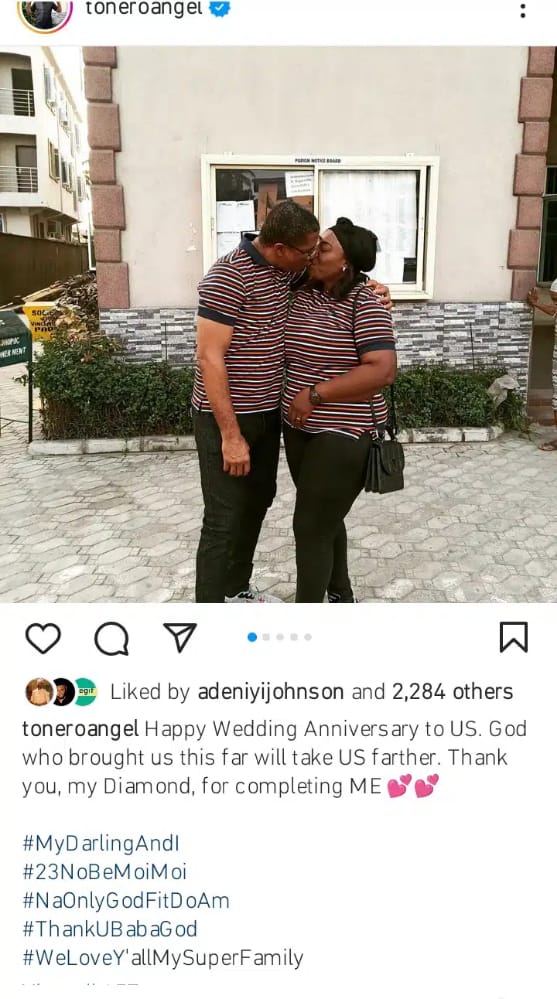Go to second carousel dot
This screenshot has width=557, height=999.
pyautogui.click(x=266, y=637)
